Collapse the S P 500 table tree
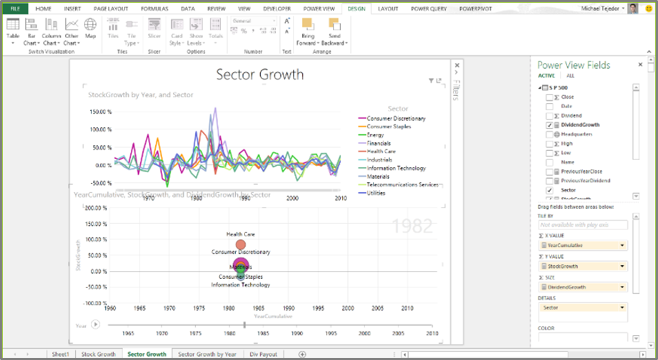Viewport: 658px width, 360px height. point(540,88)
